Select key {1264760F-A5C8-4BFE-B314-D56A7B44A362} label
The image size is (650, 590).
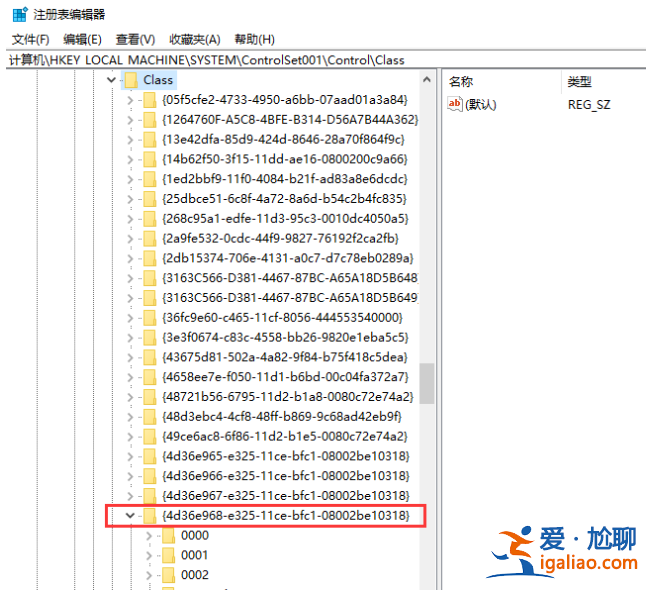tap(290, 120)
